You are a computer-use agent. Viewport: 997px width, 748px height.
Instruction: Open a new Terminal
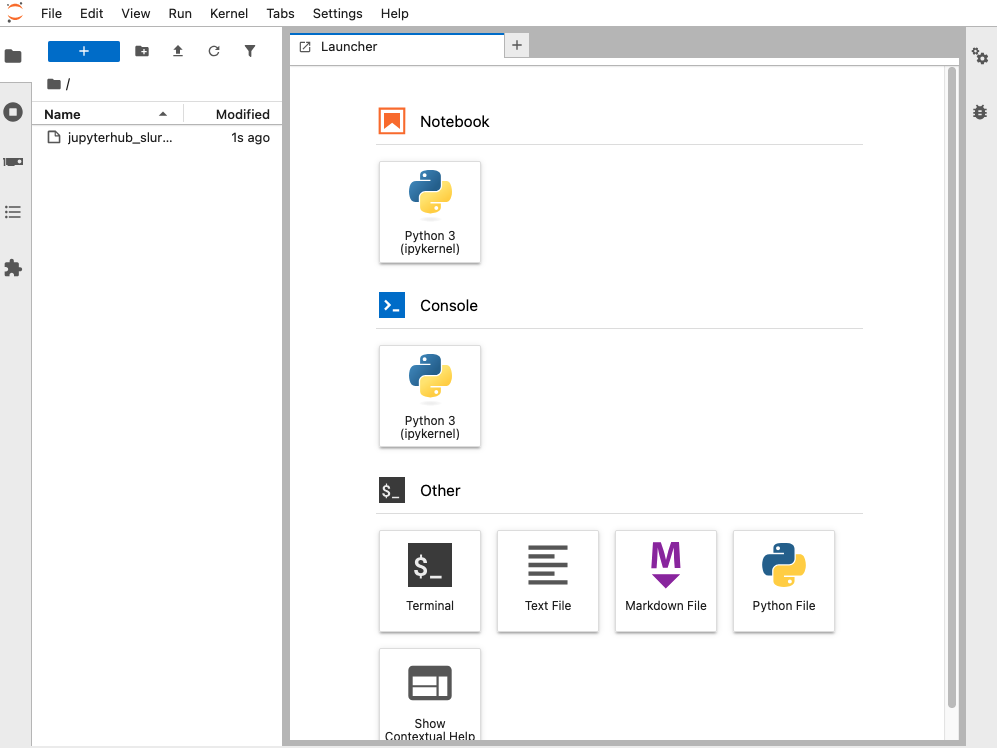(x=430, y=581)
